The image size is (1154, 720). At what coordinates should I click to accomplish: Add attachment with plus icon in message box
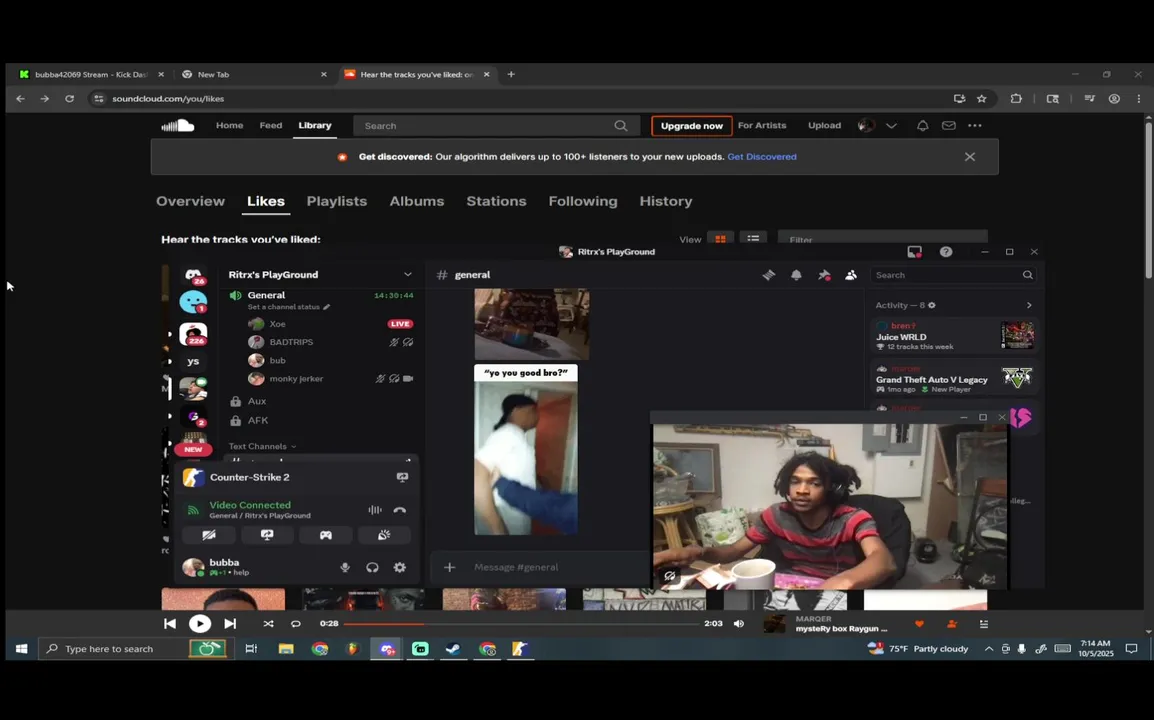click(x=450, y=567)
